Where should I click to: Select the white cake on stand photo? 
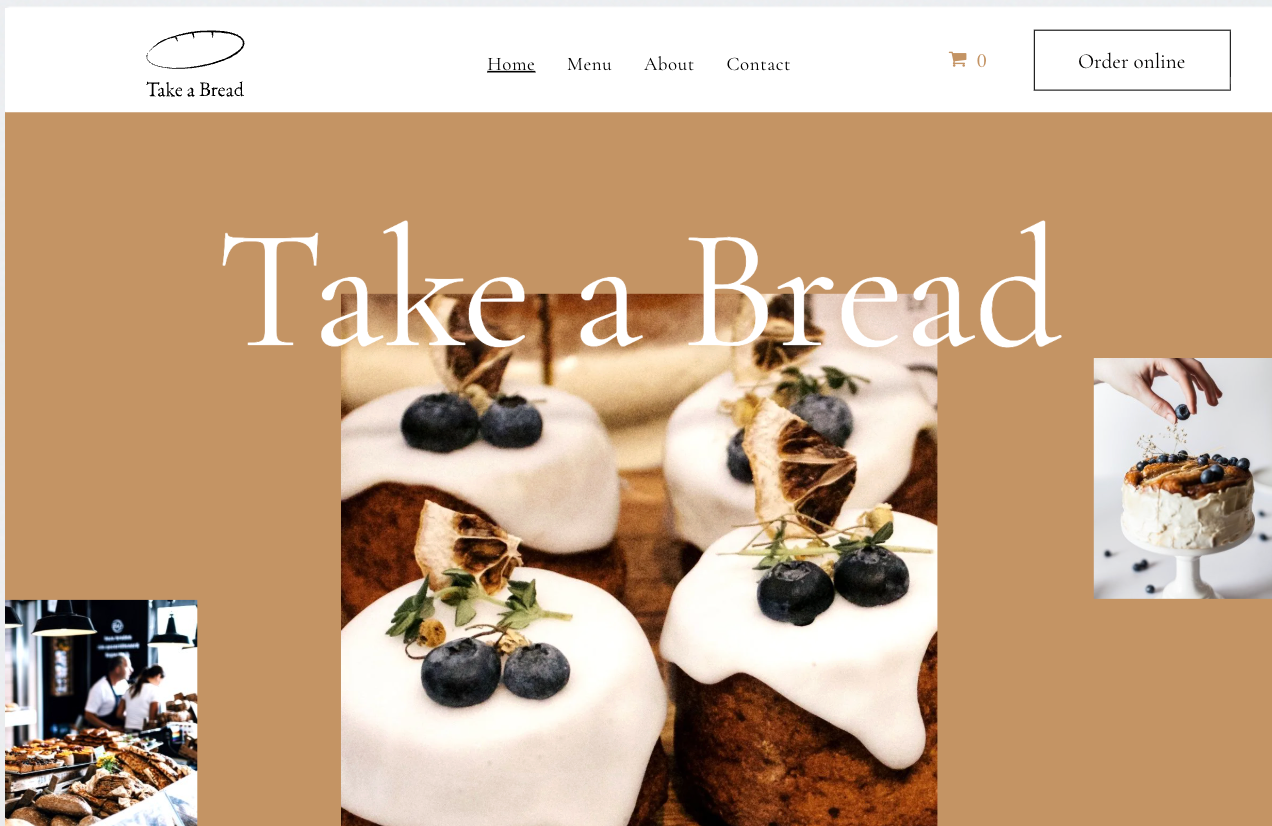(1183, 478)
